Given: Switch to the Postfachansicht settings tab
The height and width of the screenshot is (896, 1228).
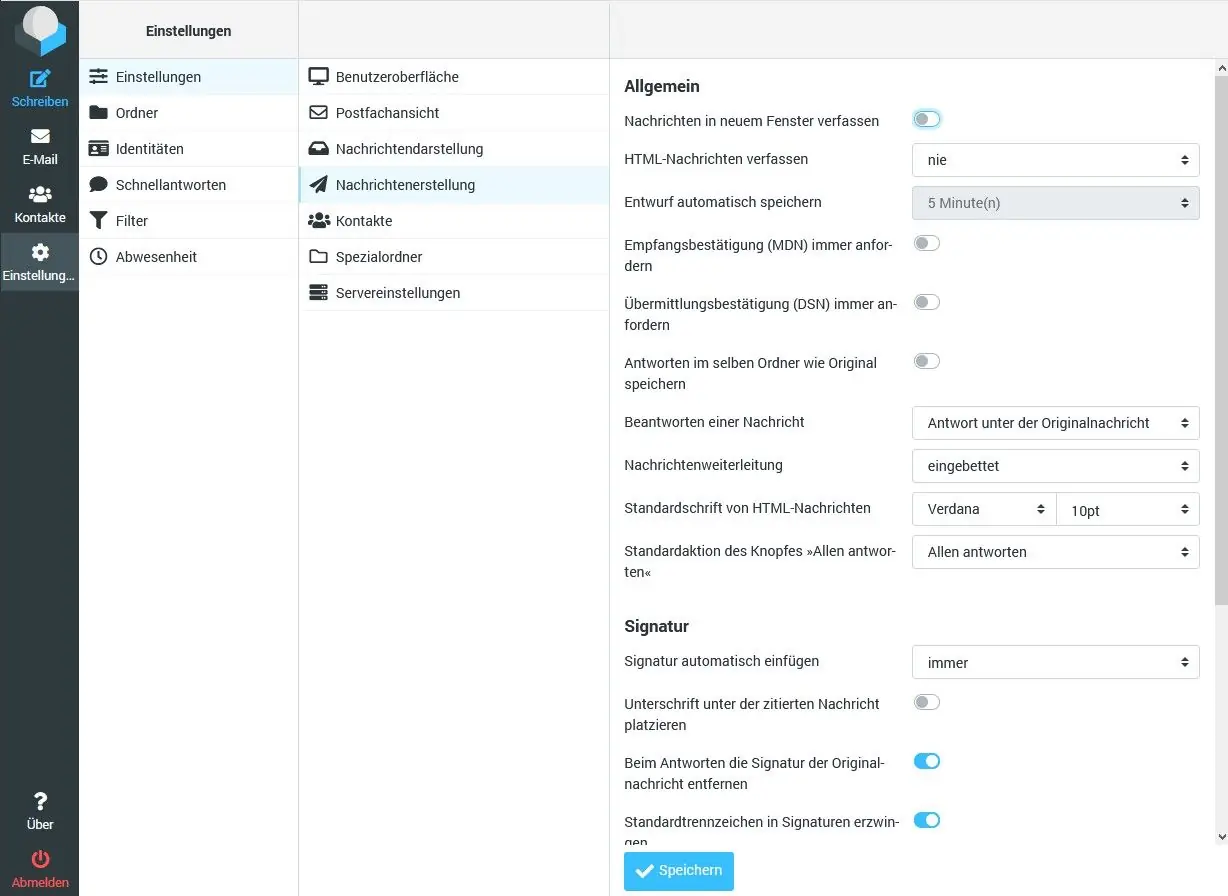Looking at the screenshot, I should (x=388, y=112).
